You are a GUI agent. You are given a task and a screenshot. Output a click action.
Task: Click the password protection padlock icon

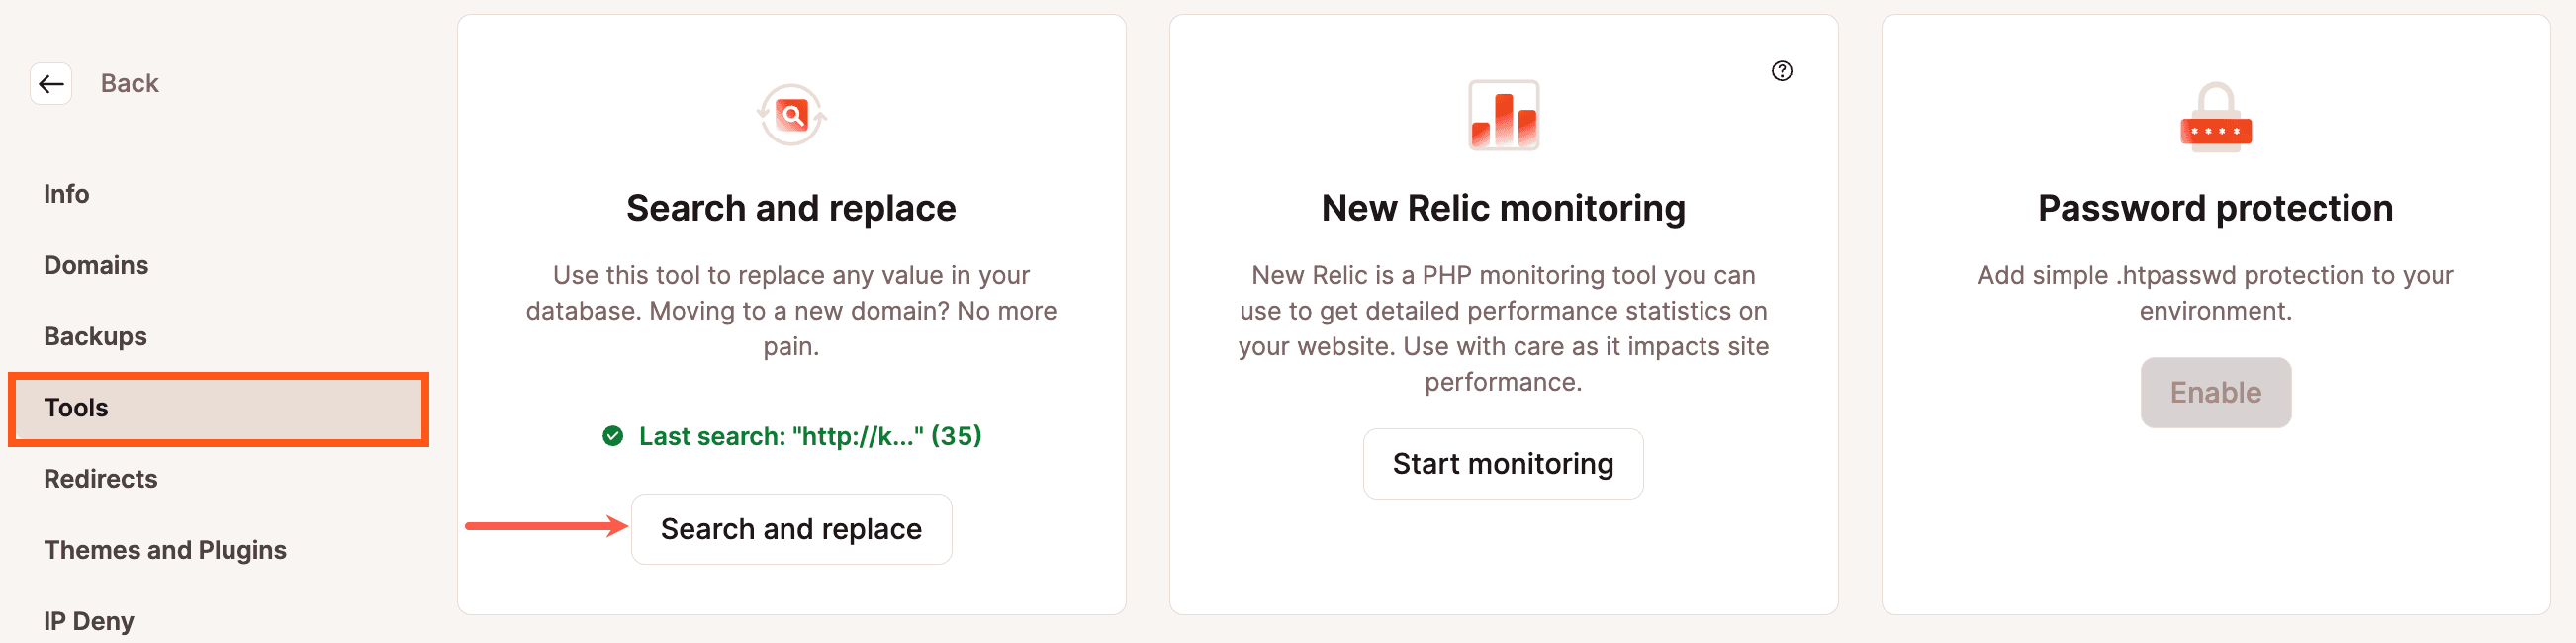pyautogui.click(x=2215, y=117)
